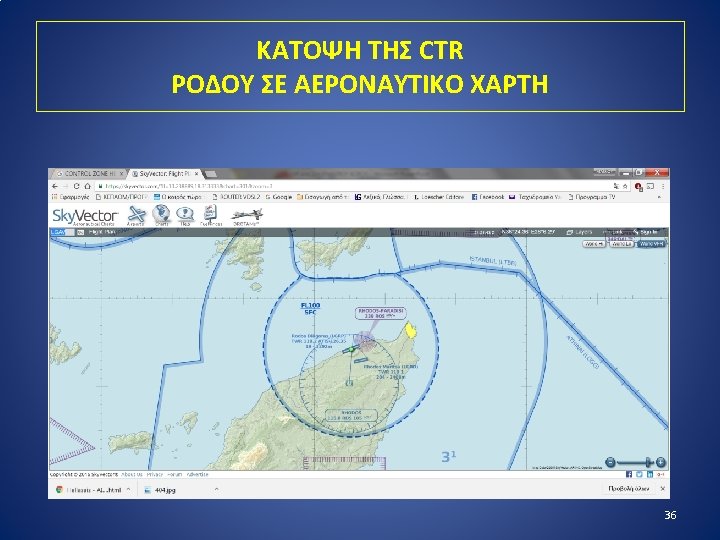Image resolution: width=720 pixels, height=540 pixels.
Task: Click the red extension icon in toolbar
Action: (x=638, y=186)
